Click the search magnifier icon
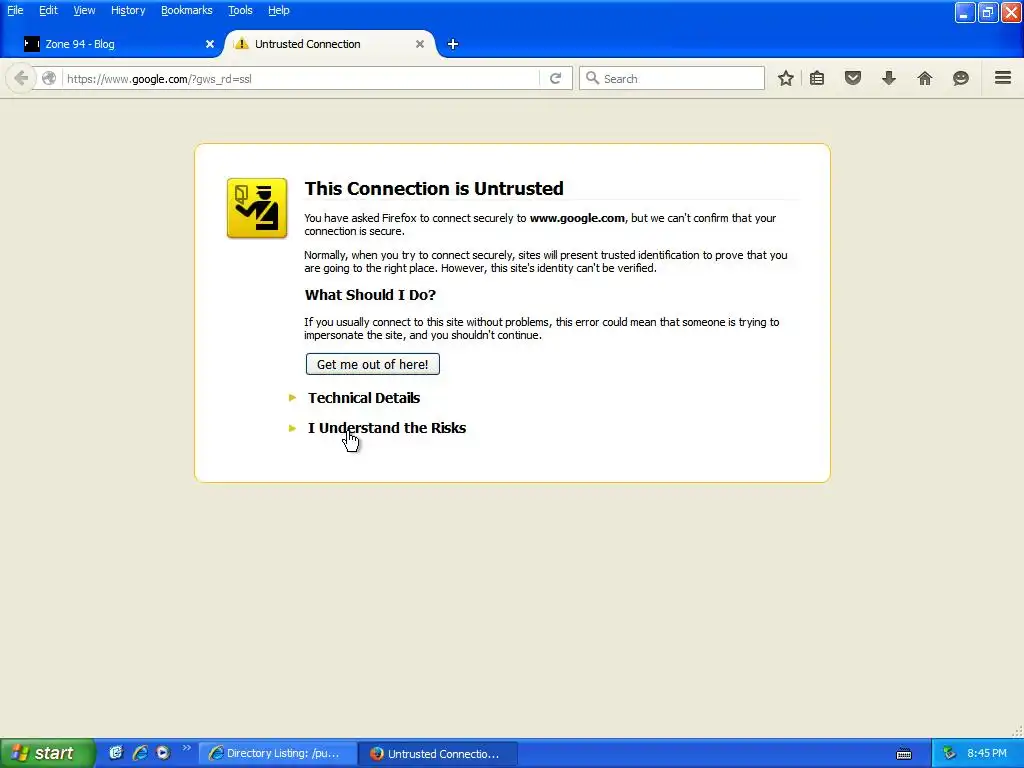1024x768 pixels. (592, 78)
